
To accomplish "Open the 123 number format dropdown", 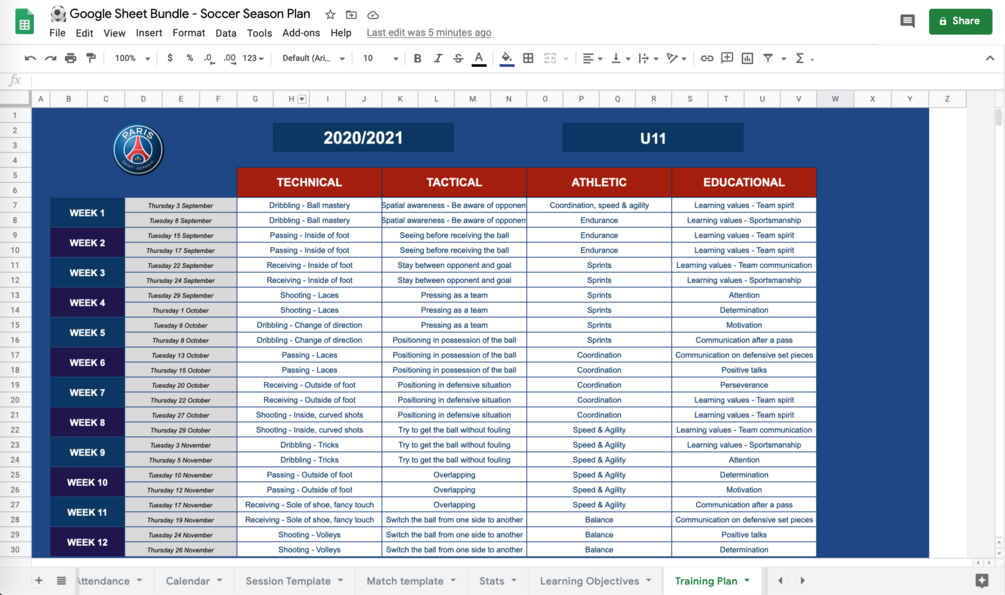I will pos(253,58).
